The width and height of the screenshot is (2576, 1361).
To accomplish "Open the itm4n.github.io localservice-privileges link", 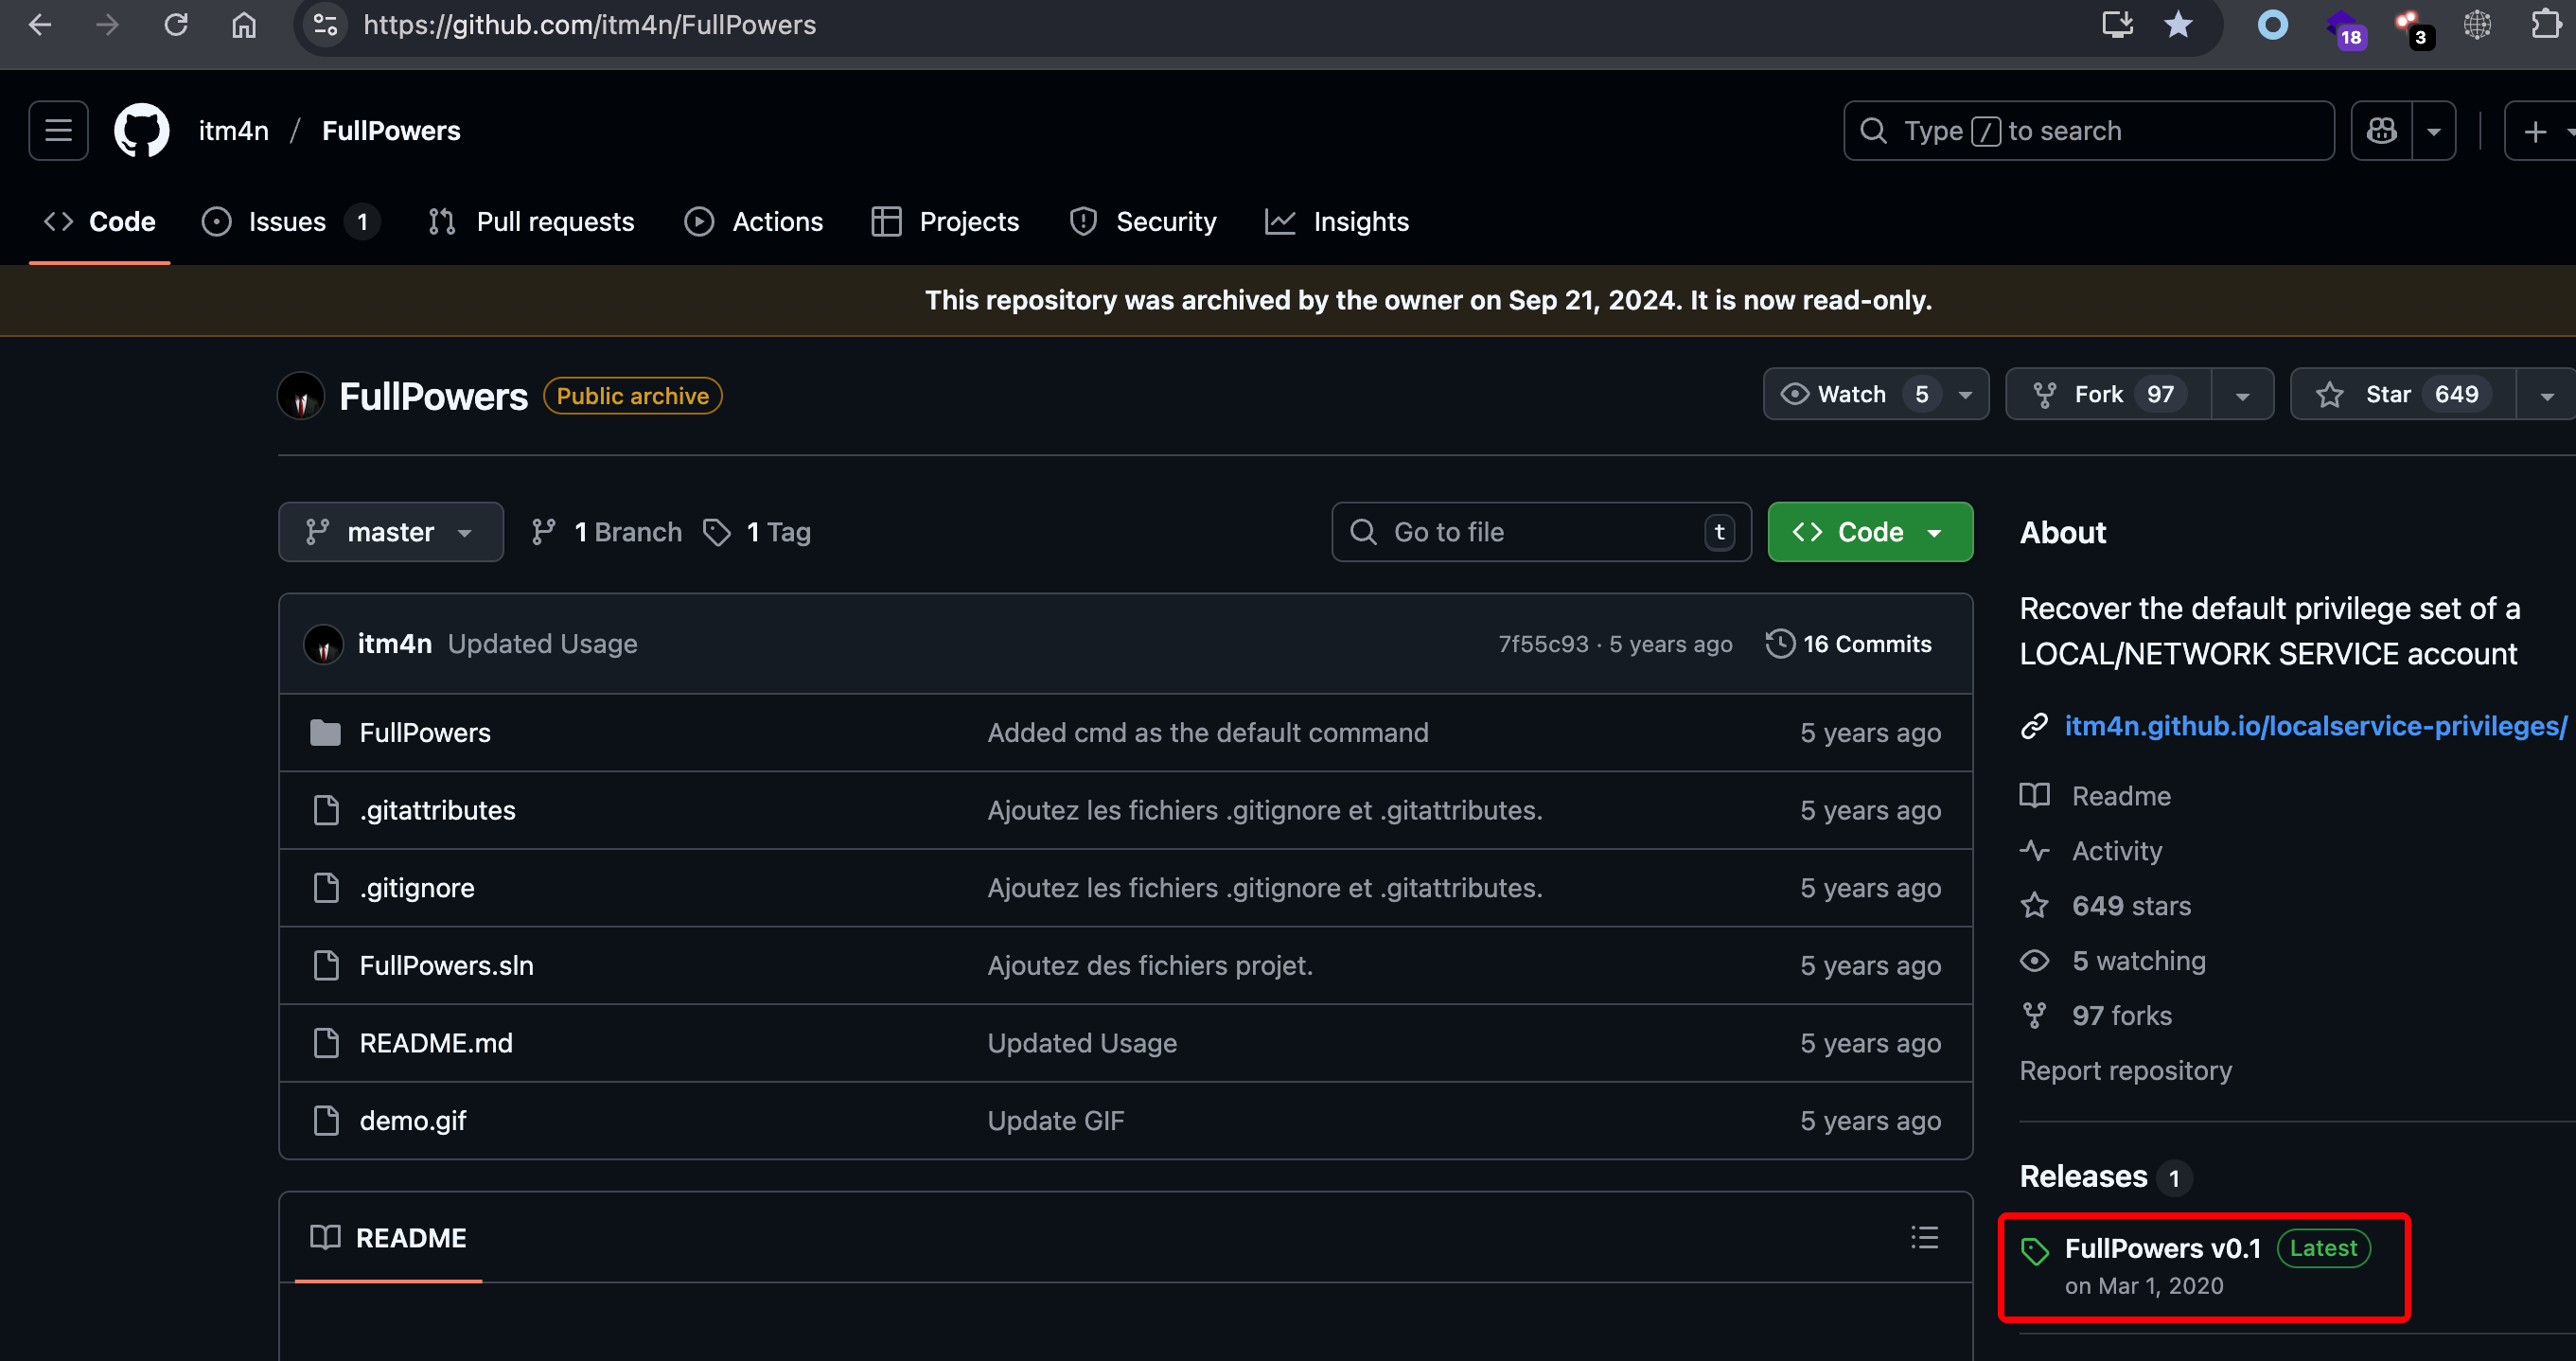I will 2315,725.
